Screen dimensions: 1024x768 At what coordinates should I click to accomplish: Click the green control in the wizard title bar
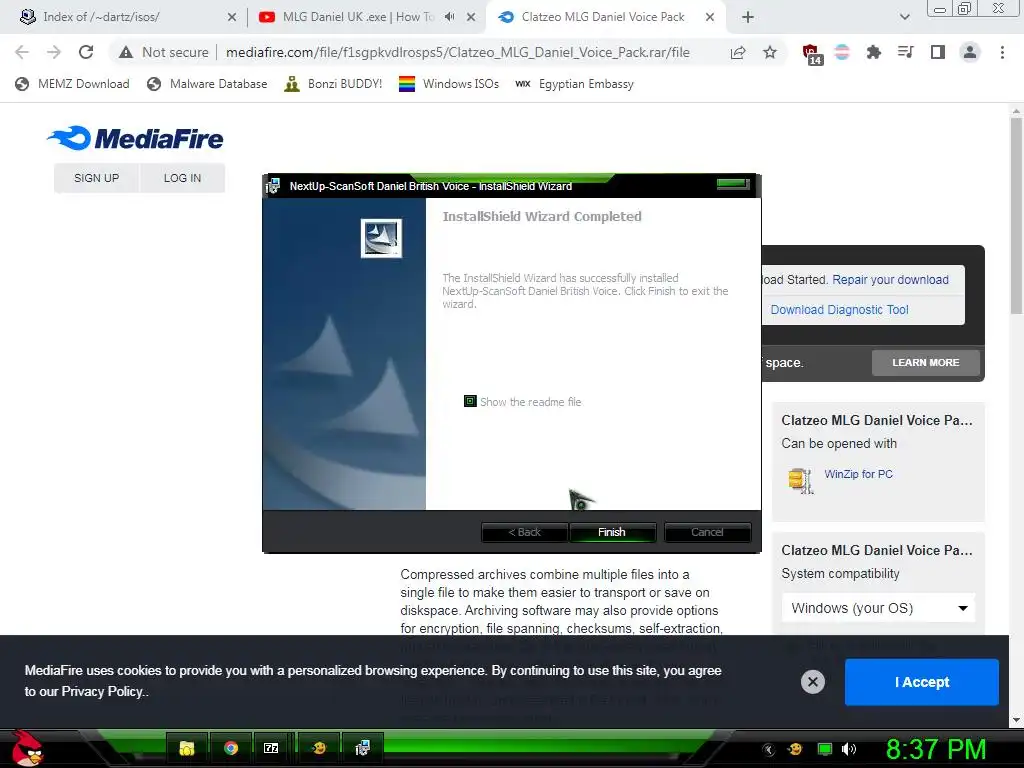733,184
